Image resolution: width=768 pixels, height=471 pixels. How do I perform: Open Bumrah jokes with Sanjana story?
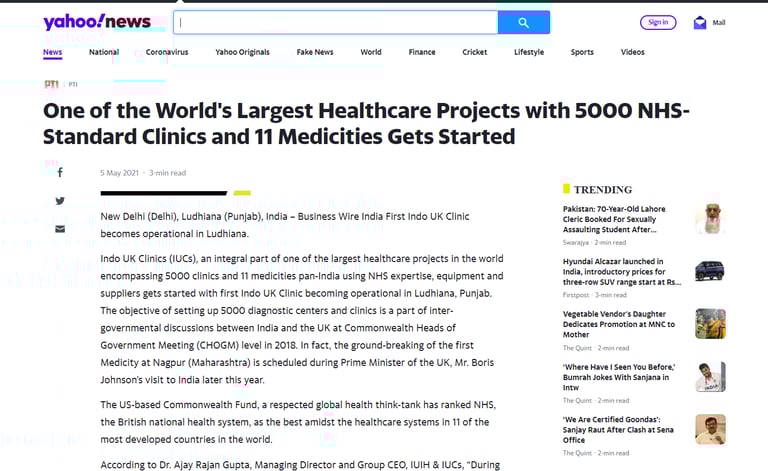(619, 377)
